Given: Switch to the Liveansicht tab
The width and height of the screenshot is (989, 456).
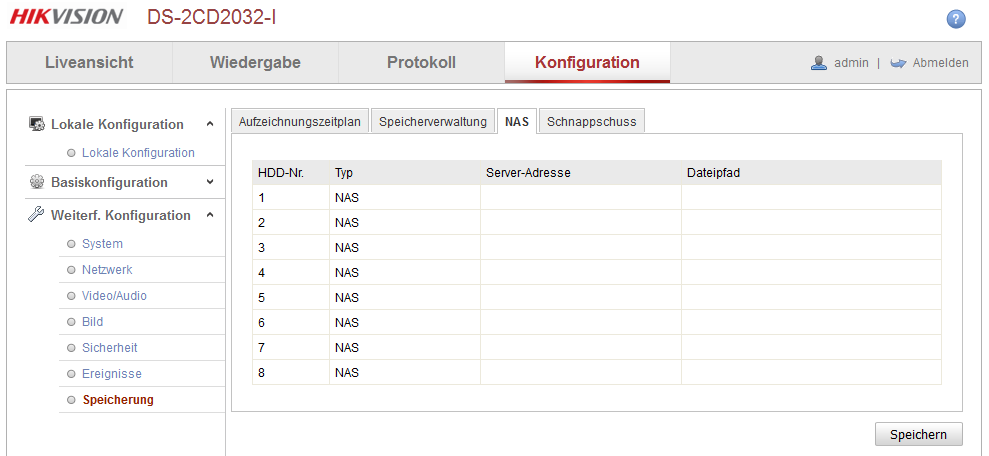Looking at the screenshot, I should coord(89,62).
